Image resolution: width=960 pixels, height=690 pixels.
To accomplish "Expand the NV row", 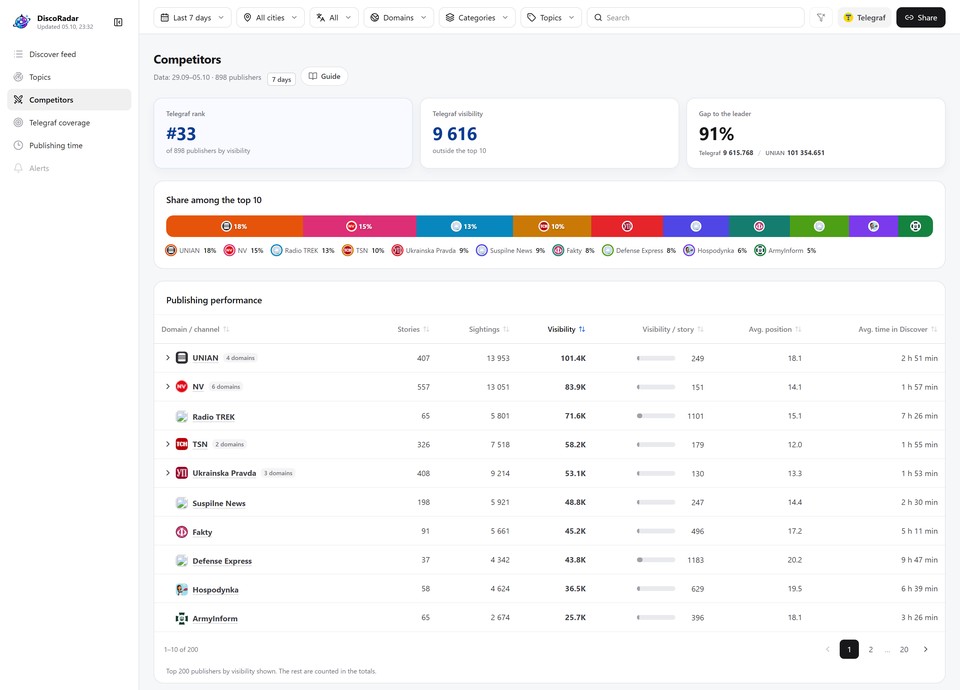I will (x=168, y=387).
